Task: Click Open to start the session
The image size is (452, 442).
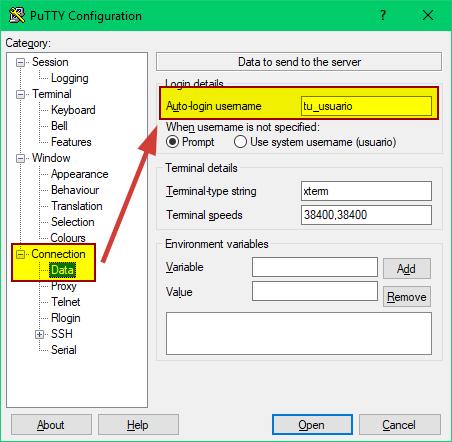Action: (x=312, y=425)
